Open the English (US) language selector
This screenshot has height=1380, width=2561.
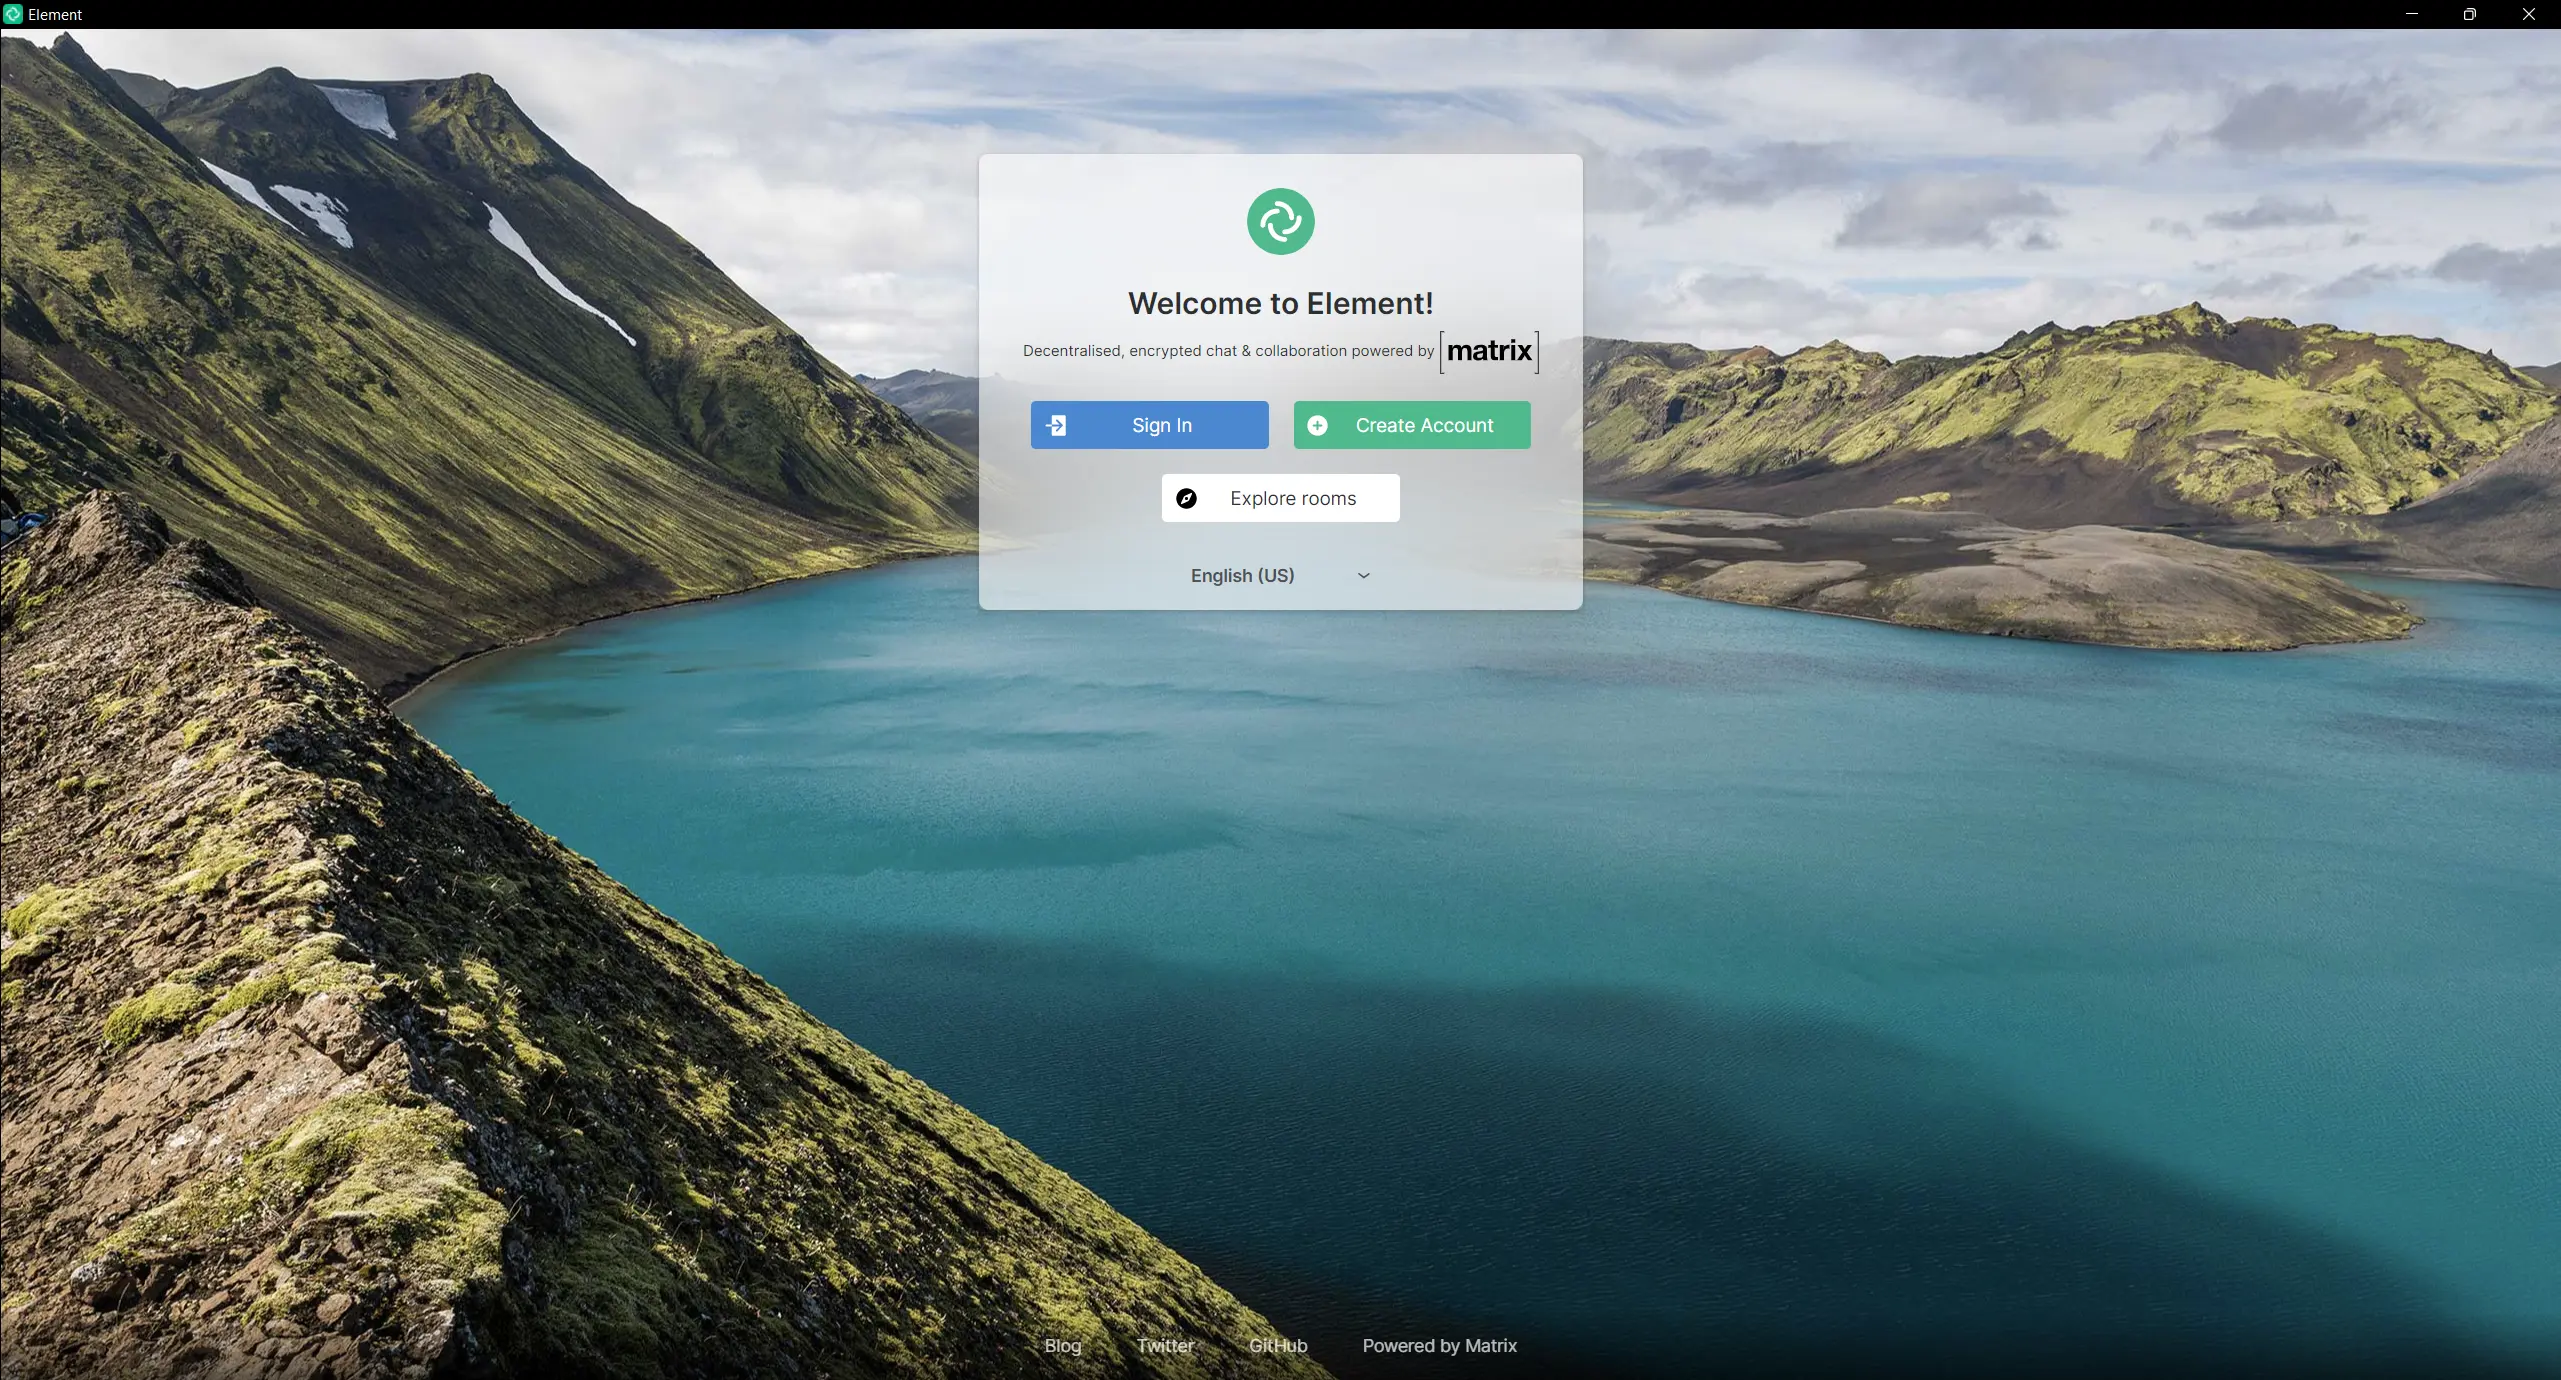pos(1242,575)
